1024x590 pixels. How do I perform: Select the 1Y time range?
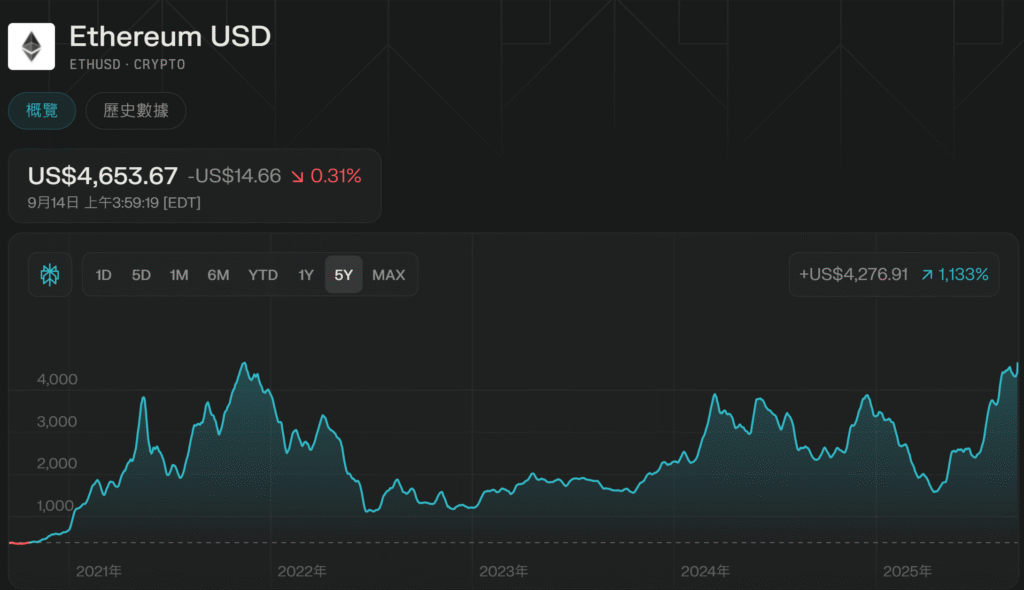(306, 275)
